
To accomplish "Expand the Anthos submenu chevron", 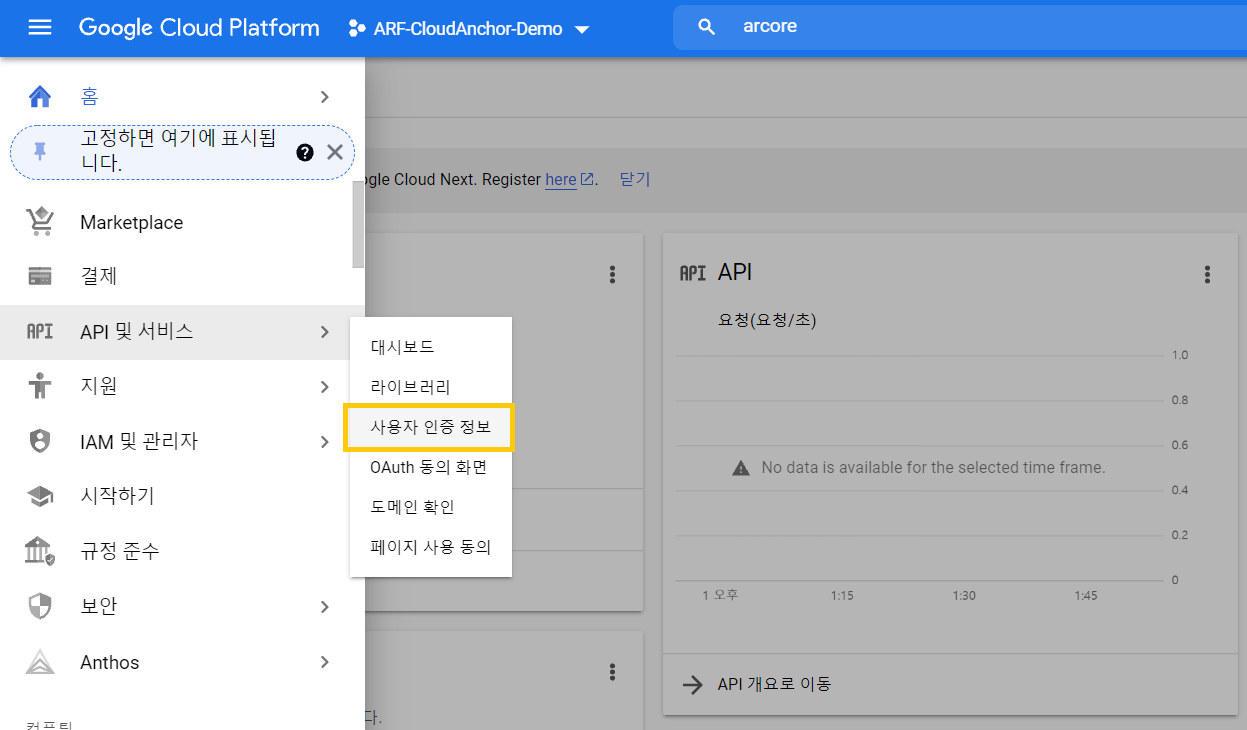I will (x=325, y=662).
